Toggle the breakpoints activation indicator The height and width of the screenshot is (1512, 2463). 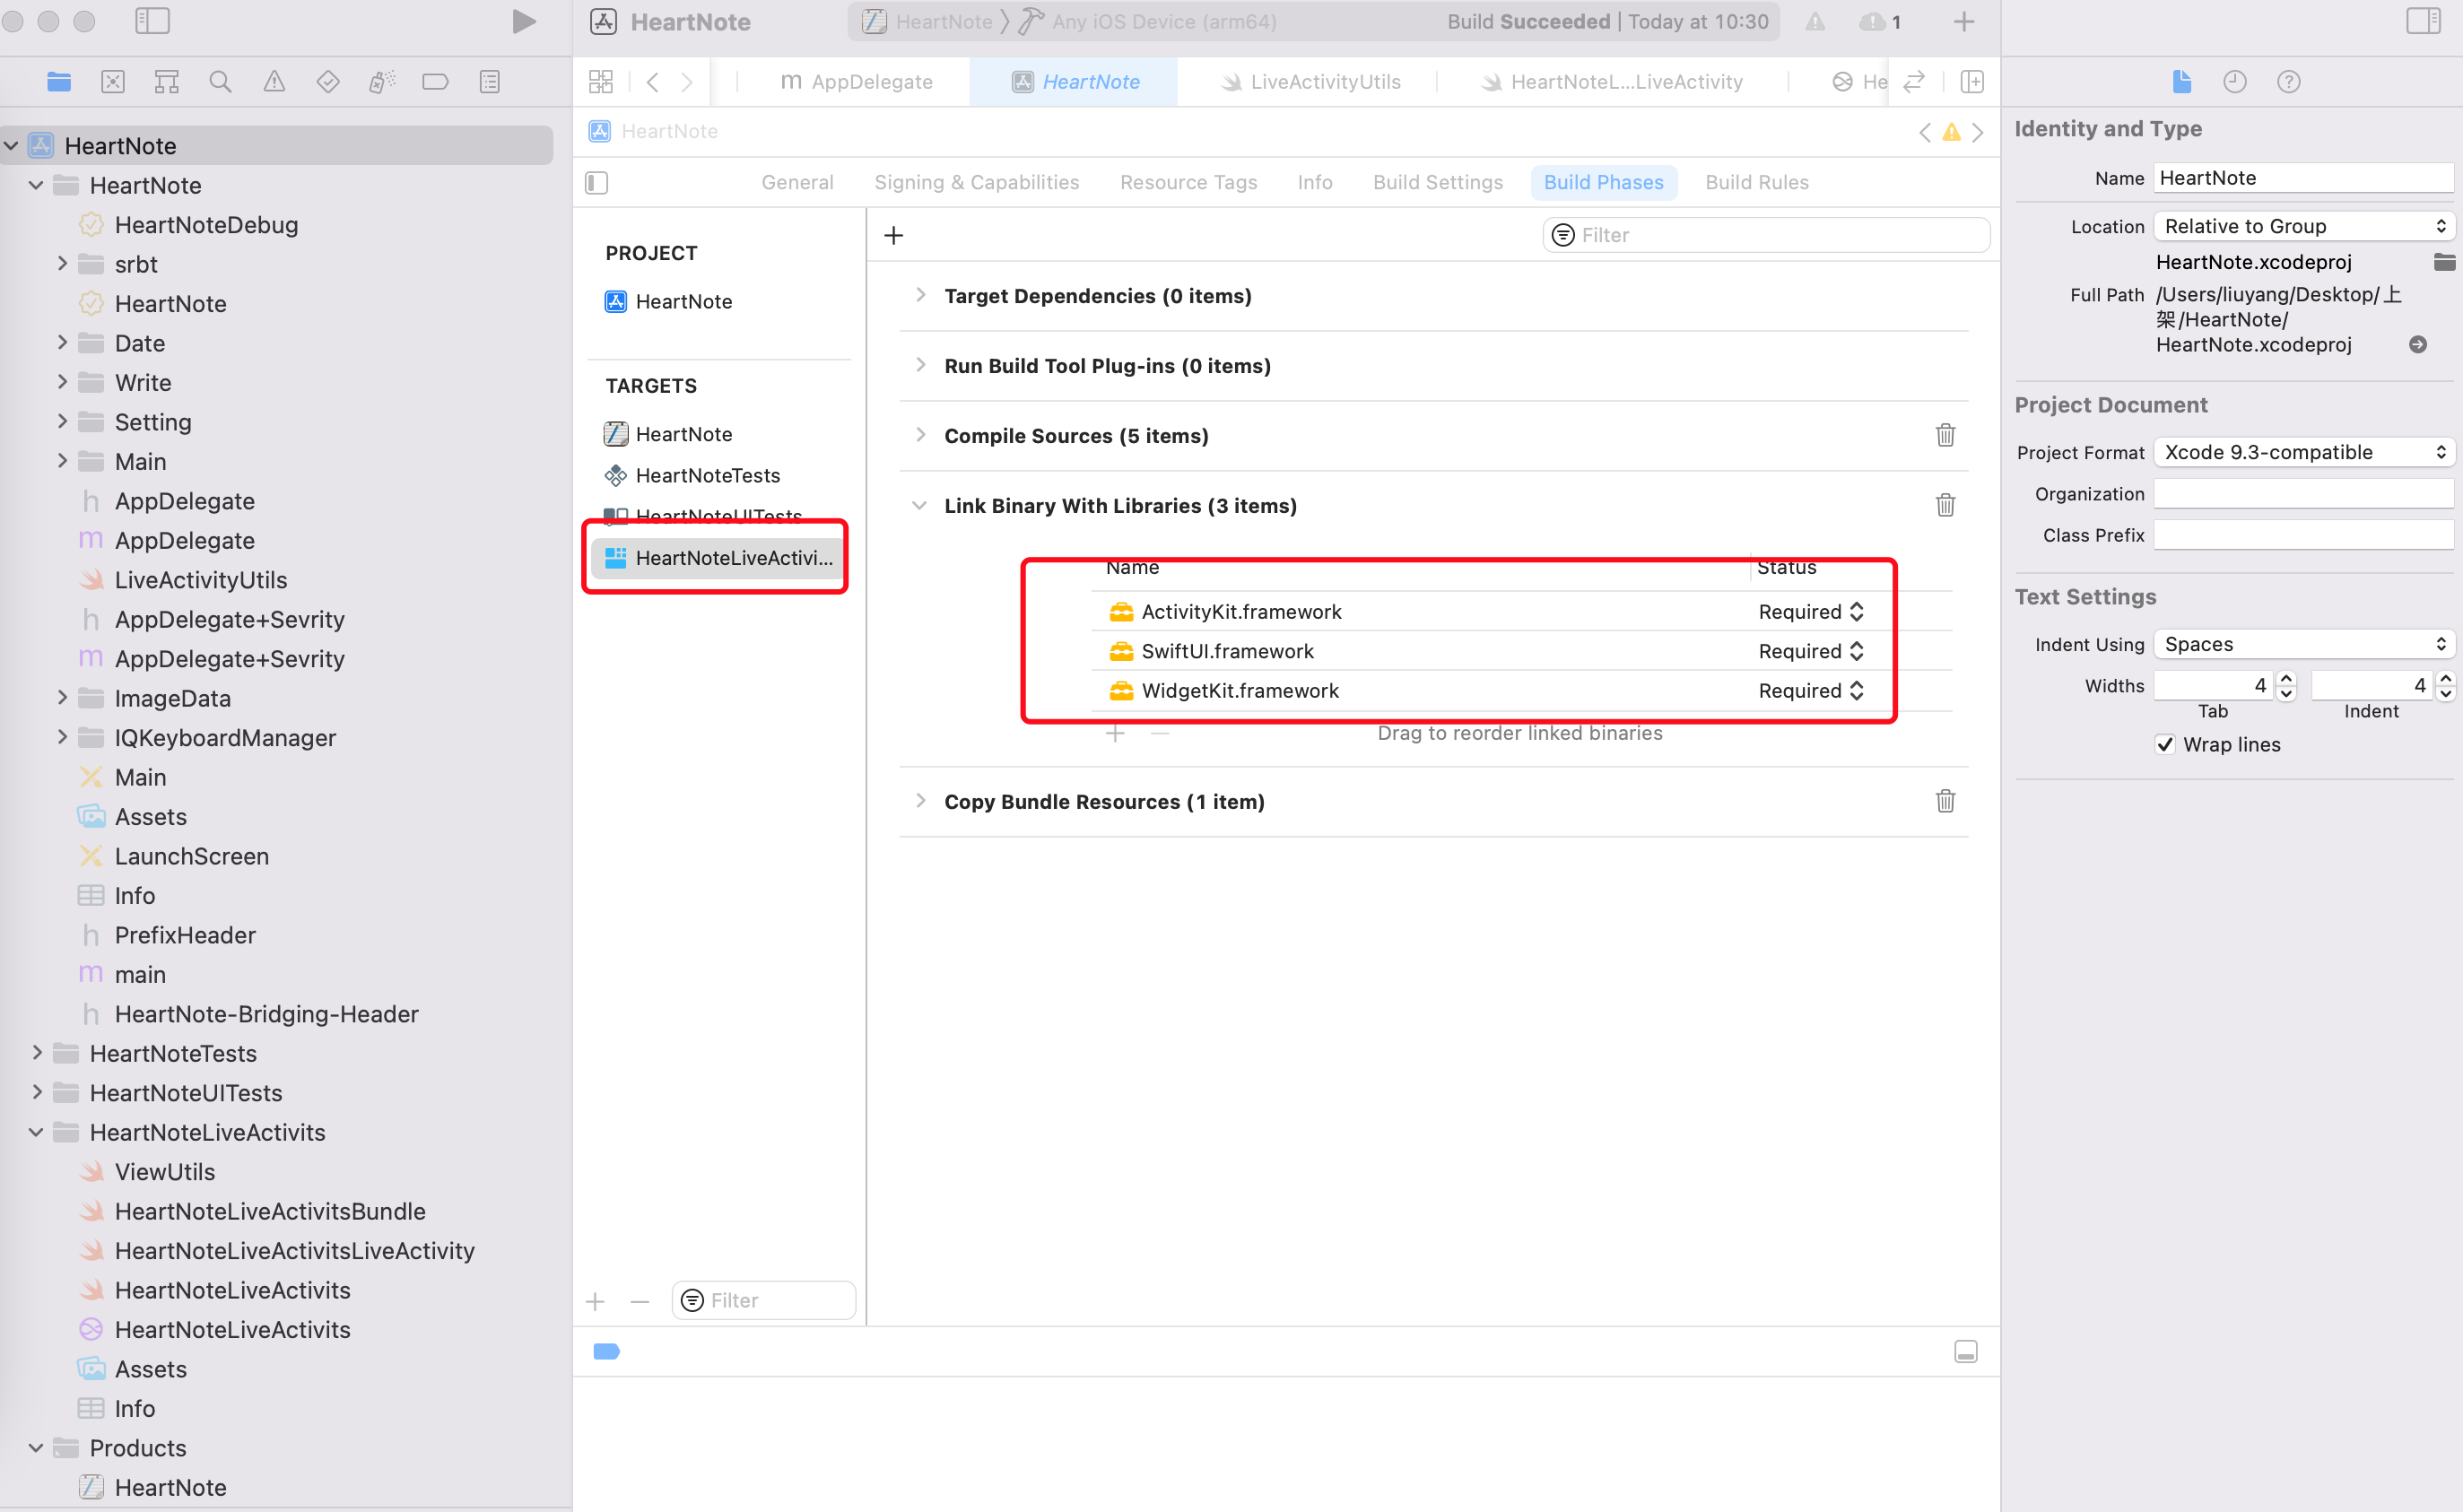607,1352
